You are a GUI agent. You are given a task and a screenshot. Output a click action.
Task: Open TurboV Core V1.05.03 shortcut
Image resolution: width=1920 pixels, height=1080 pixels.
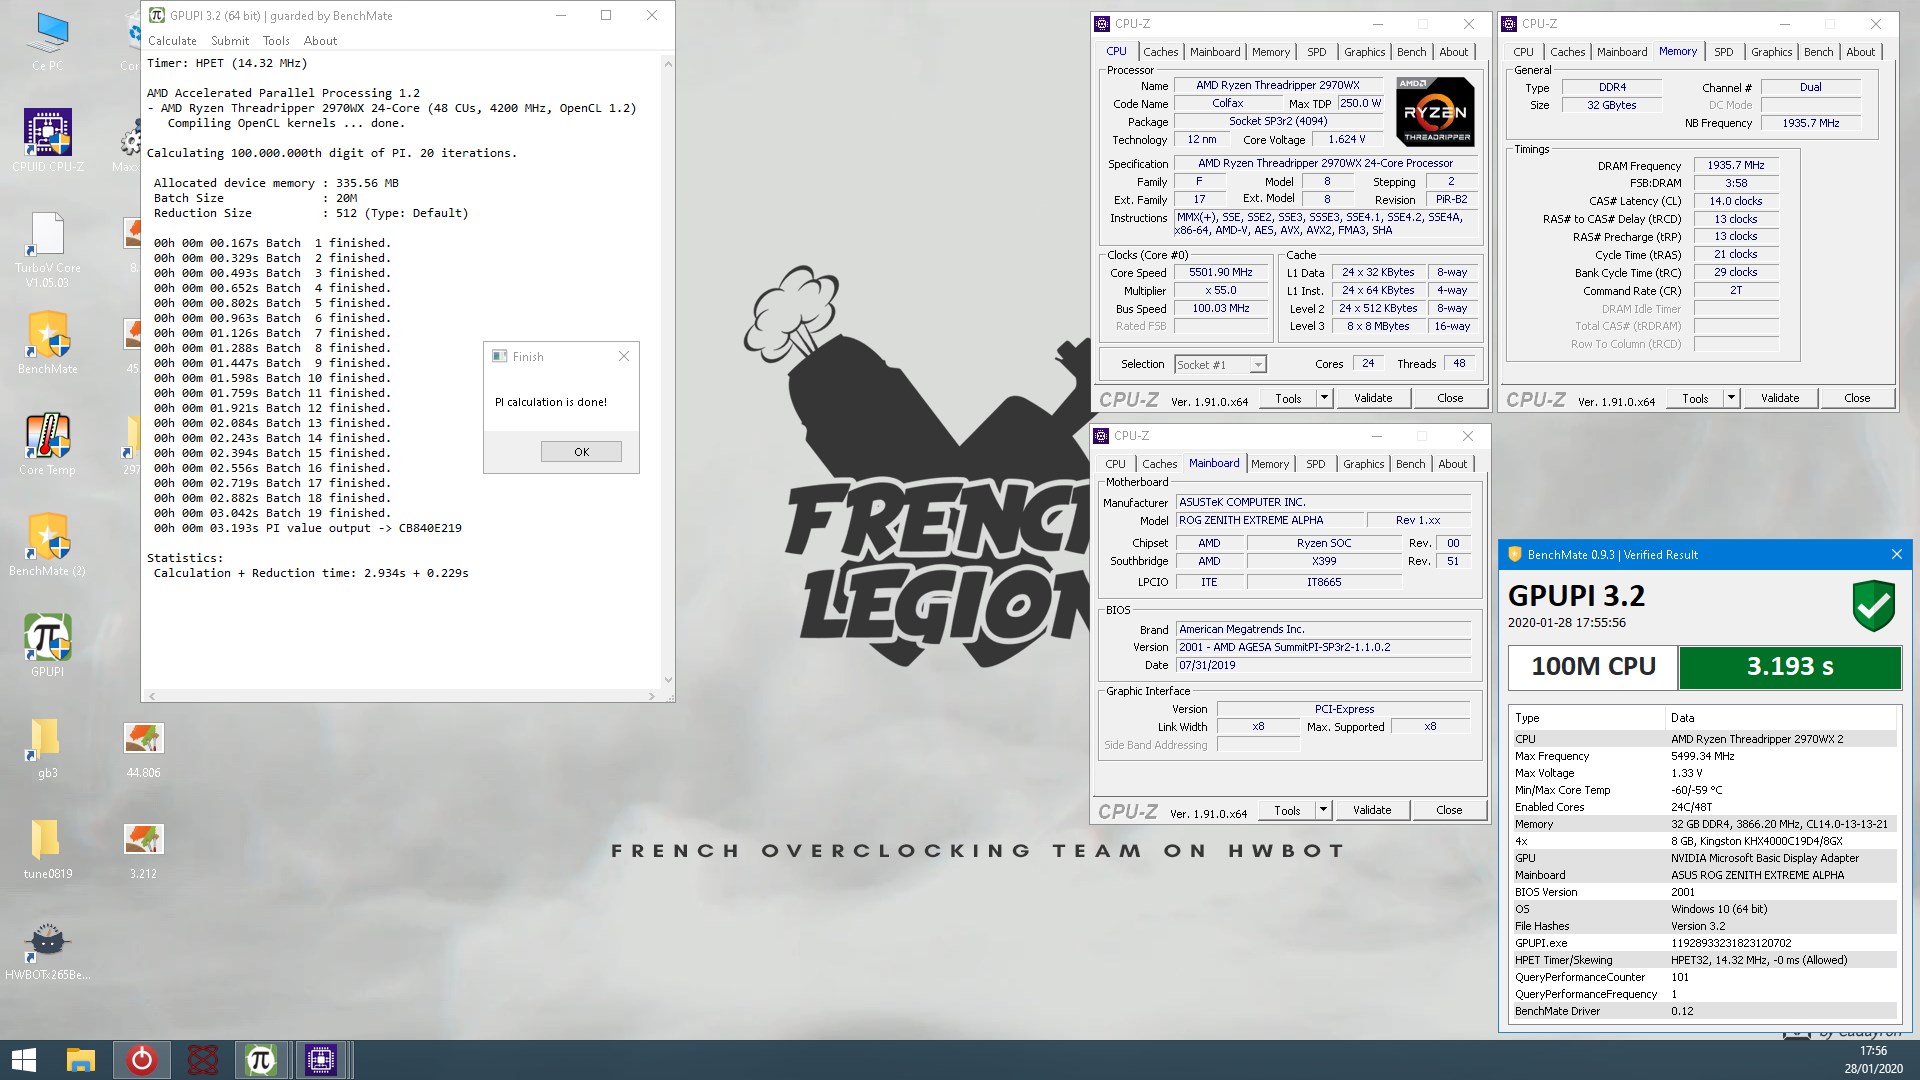(47, 250)
